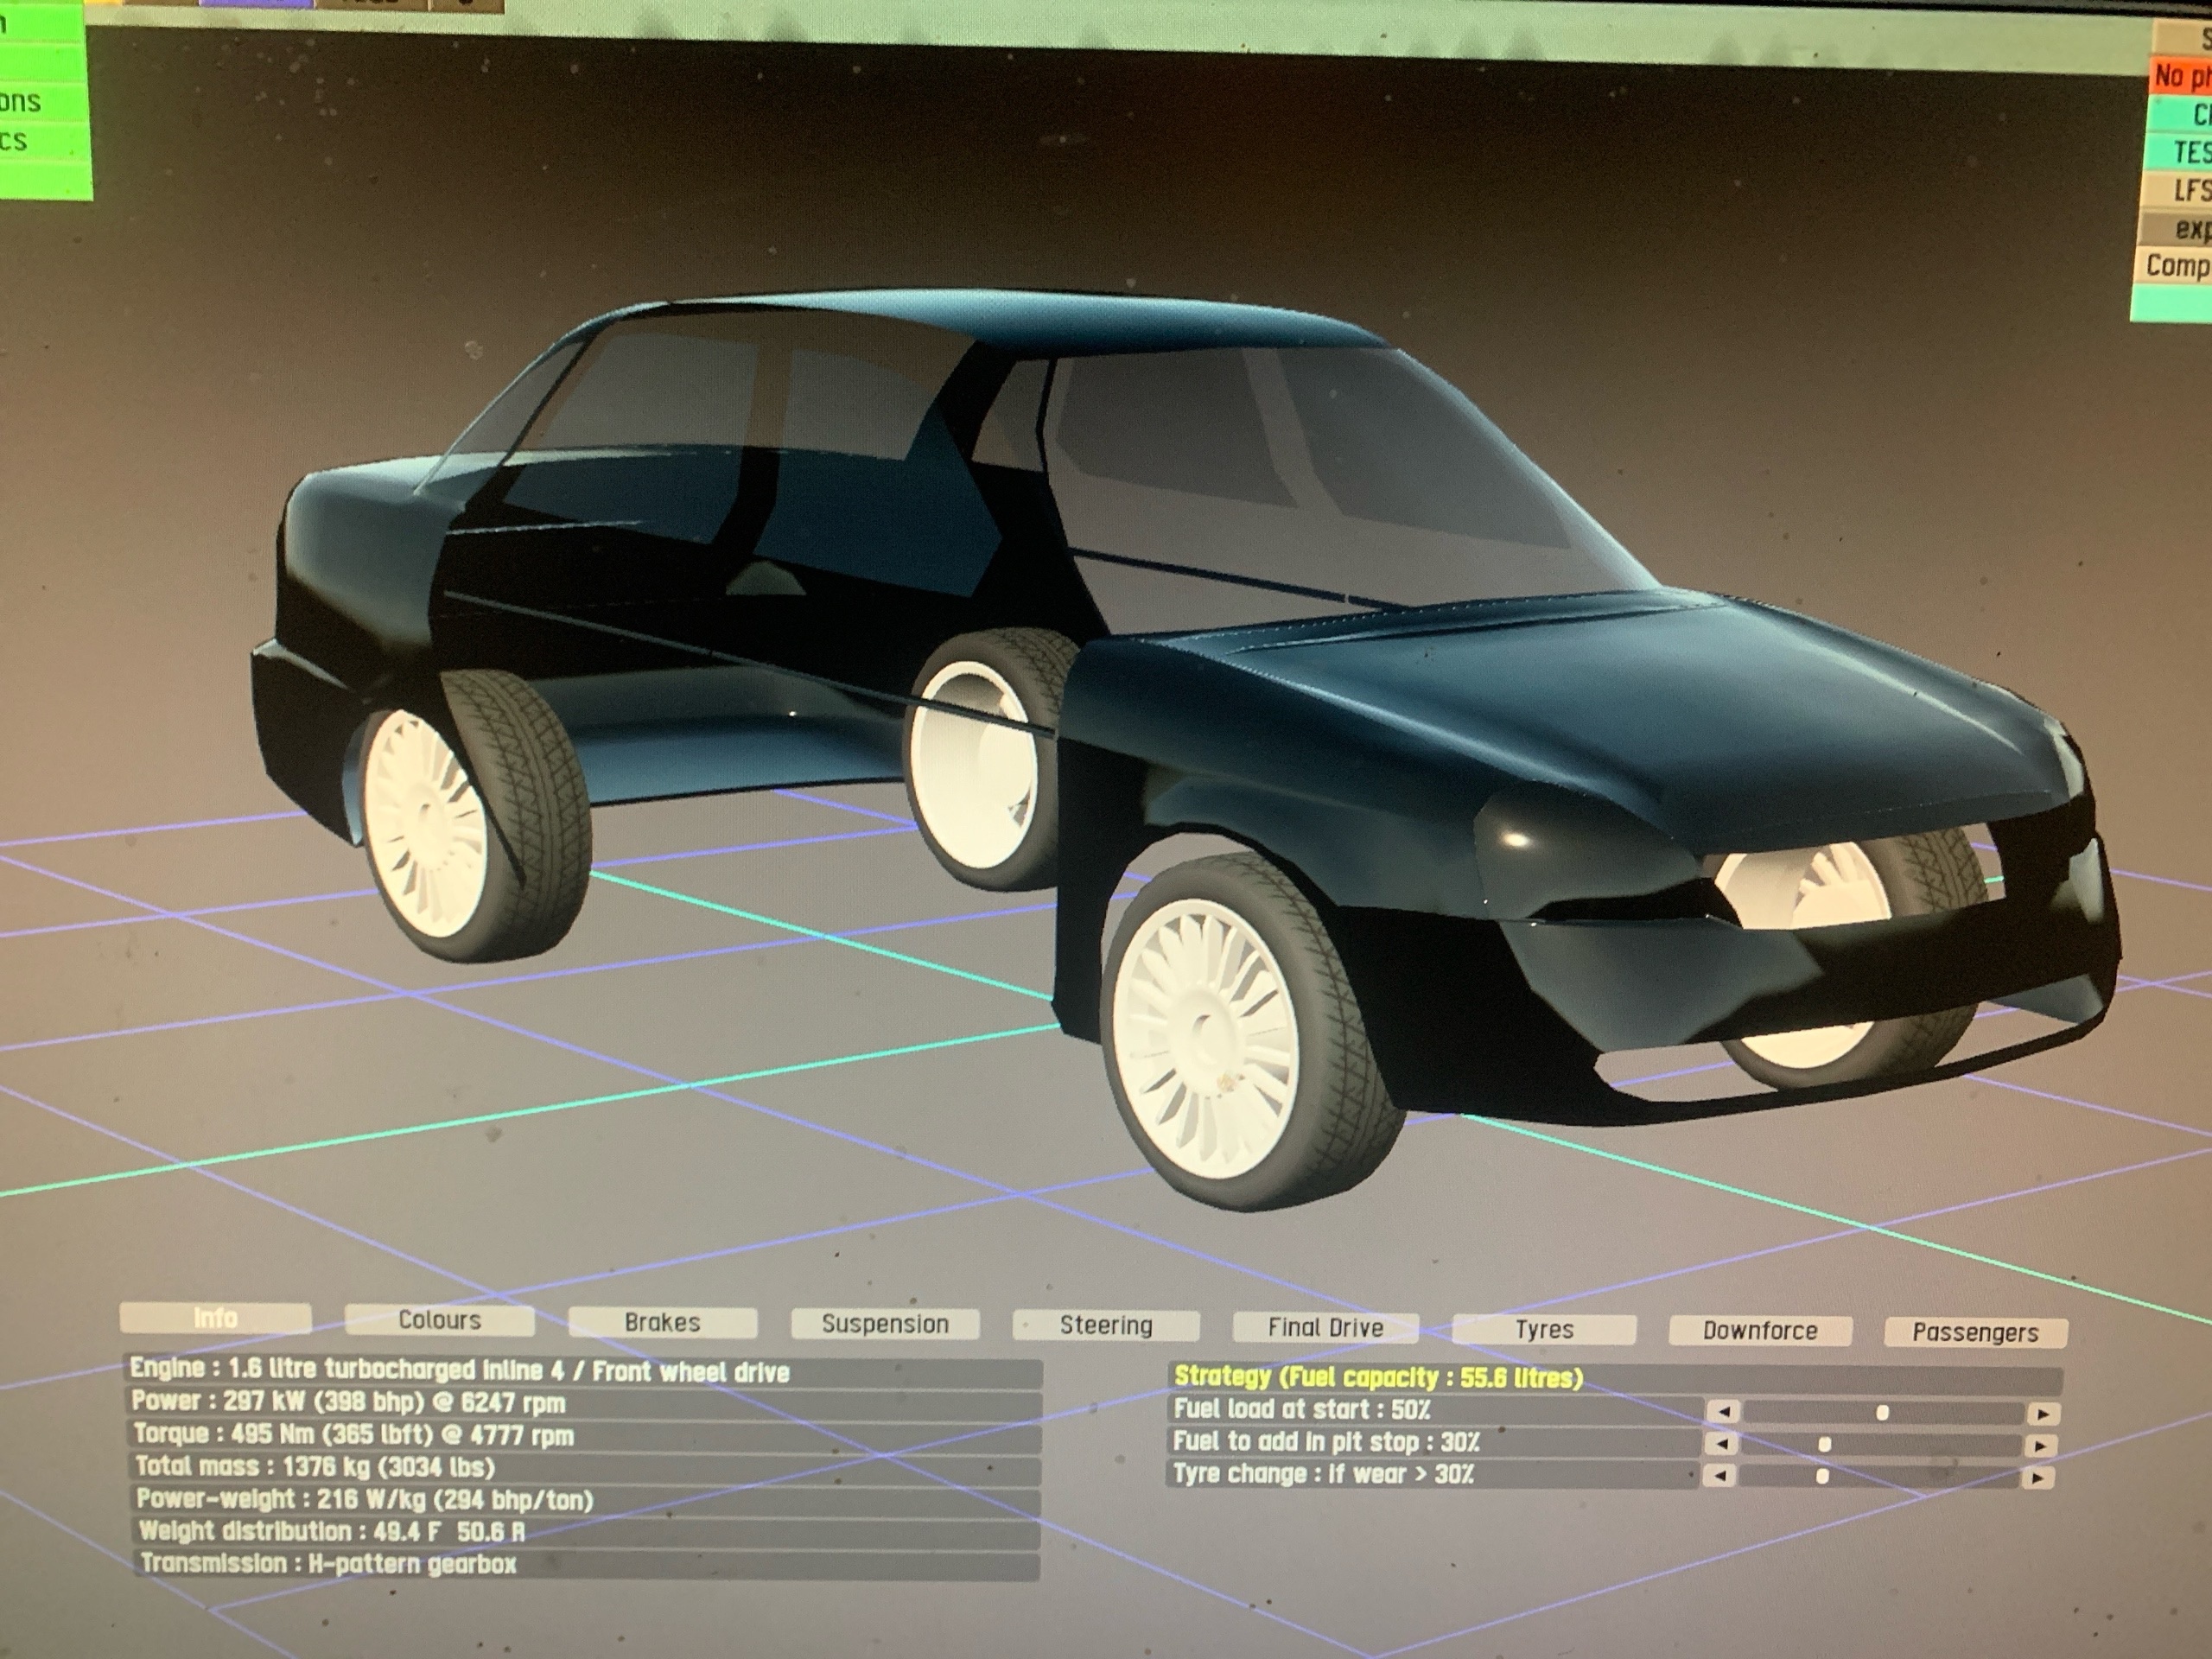Image resolution: width=2212 pixels, height=1659 pixels.
Task: Open the Brakes tab
Action: pyautogui.click(x=662, y=1322)
